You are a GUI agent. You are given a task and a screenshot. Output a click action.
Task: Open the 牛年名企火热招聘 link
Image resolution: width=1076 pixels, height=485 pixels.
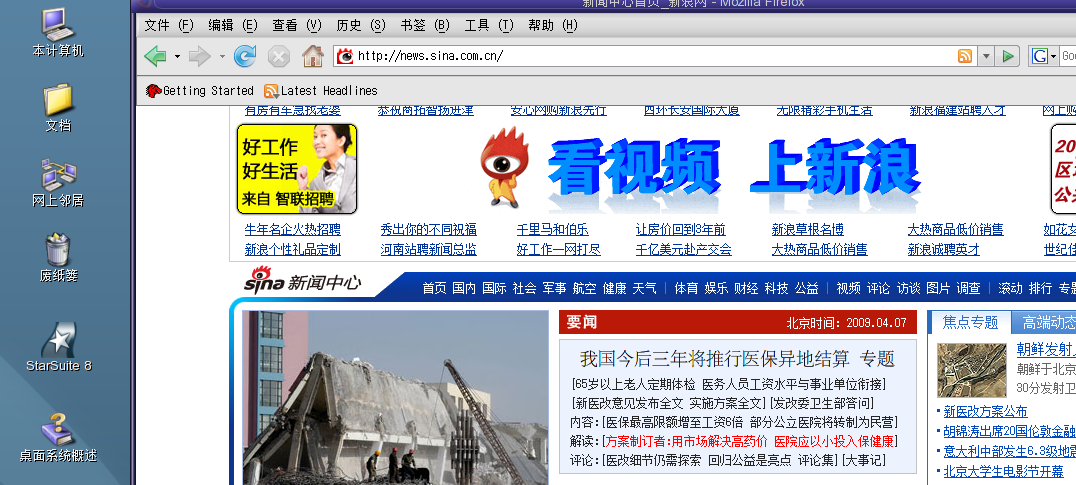coord(292,229)
